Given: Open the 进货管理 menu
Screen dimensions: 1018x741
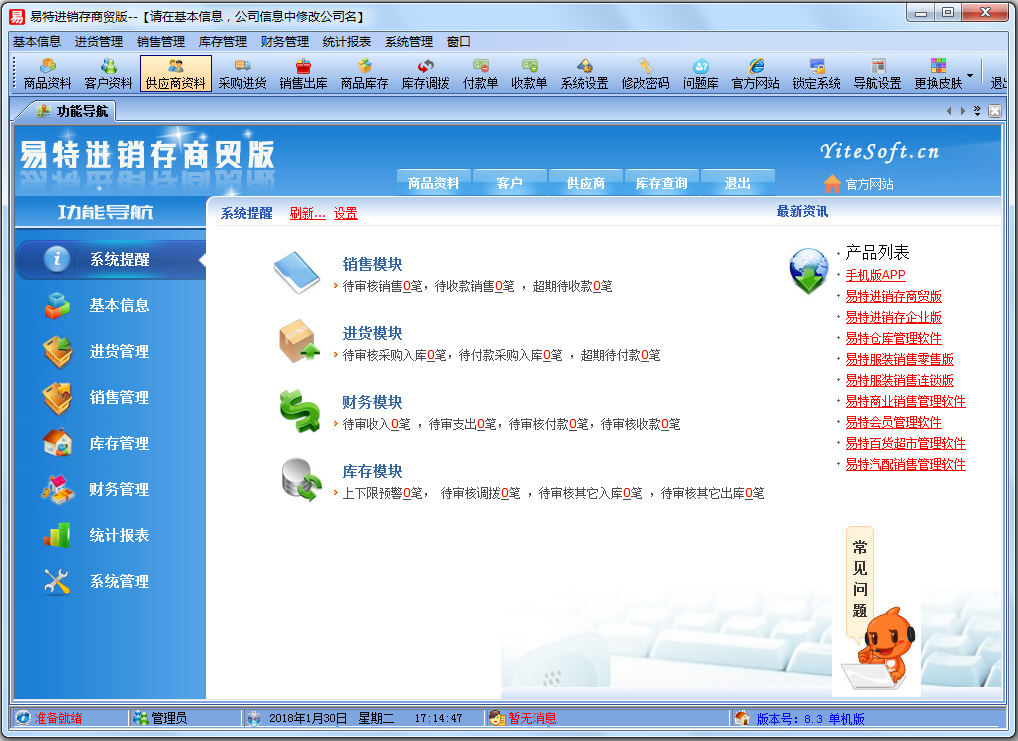Looking at the screenshot, I should pyautogui.click(x=99, y=42).
